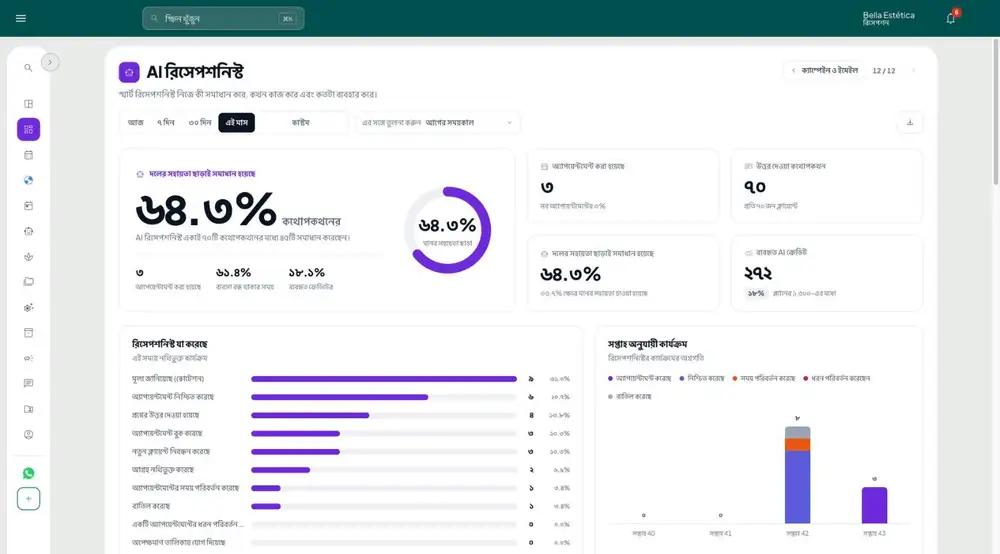Click the resolution card showing ৬৪.৩%

tap(623, 273)
